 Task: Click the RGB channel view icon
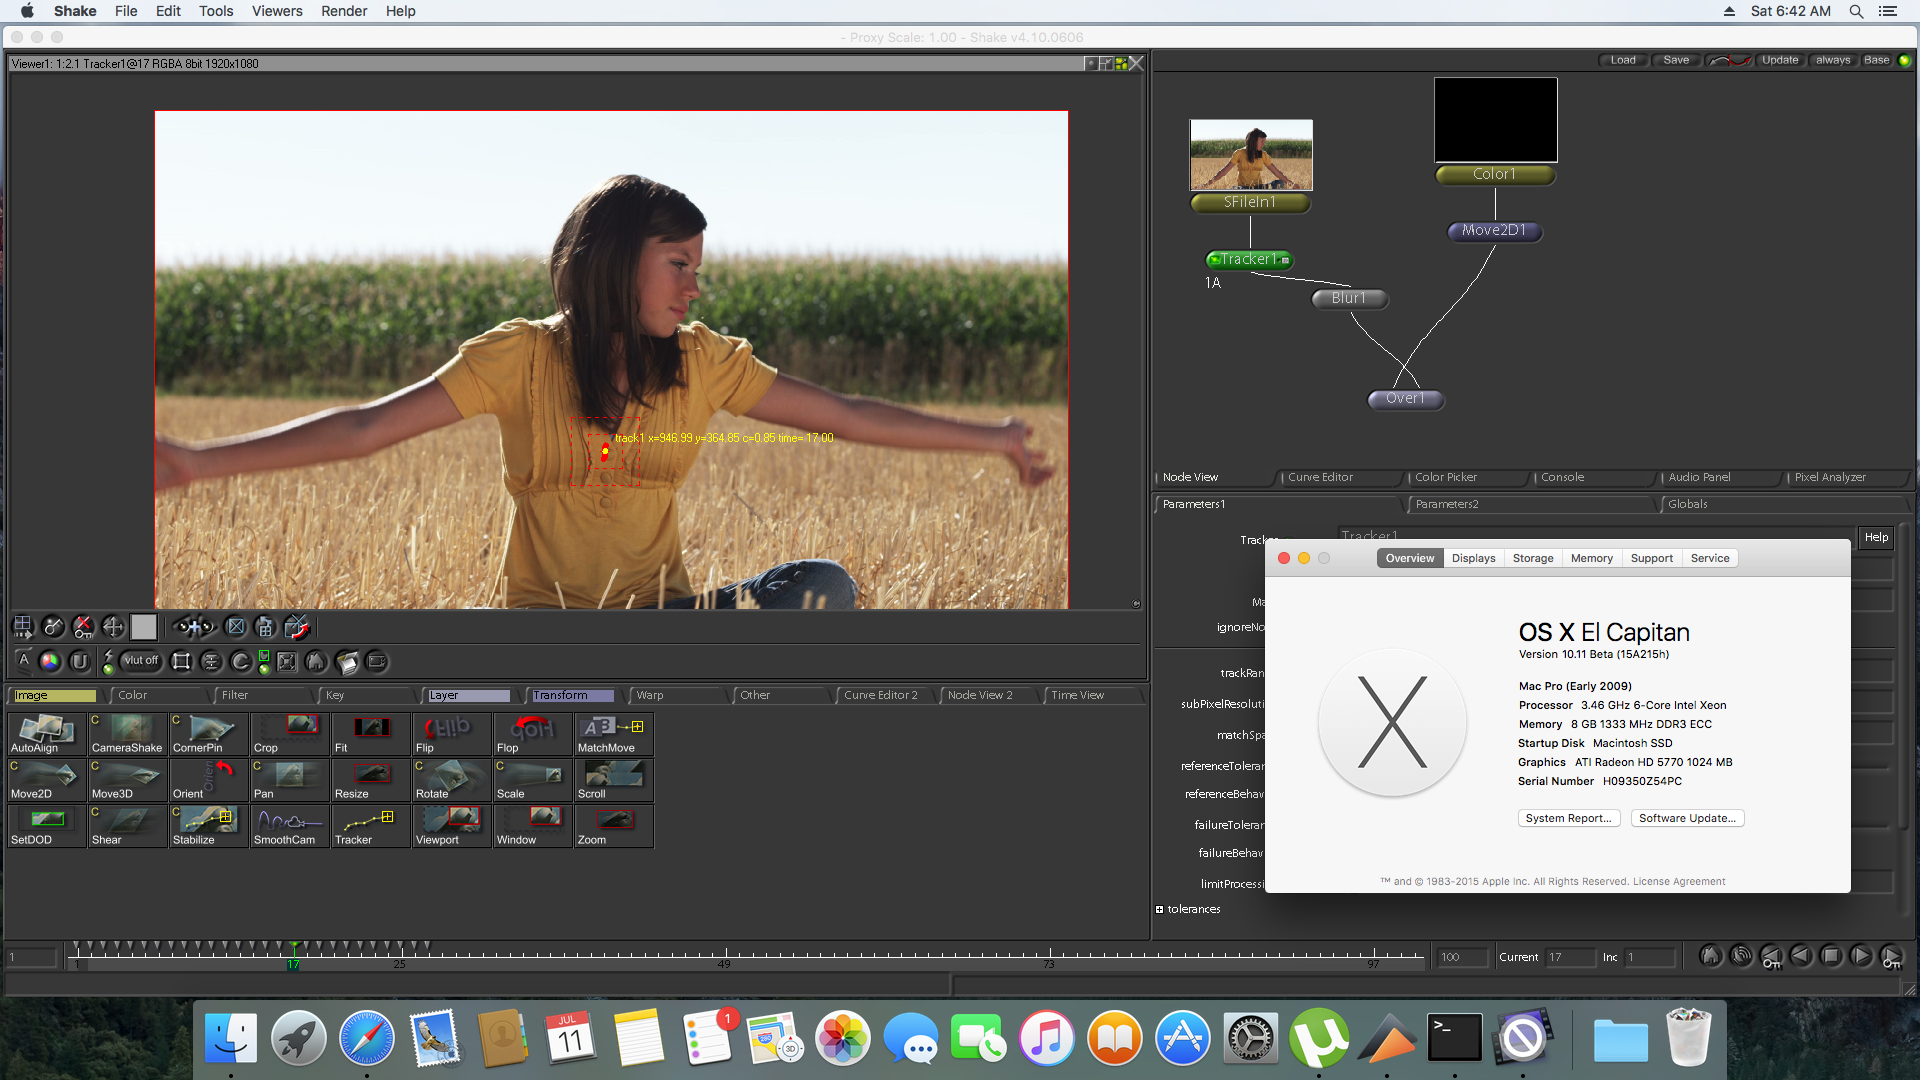49,661
